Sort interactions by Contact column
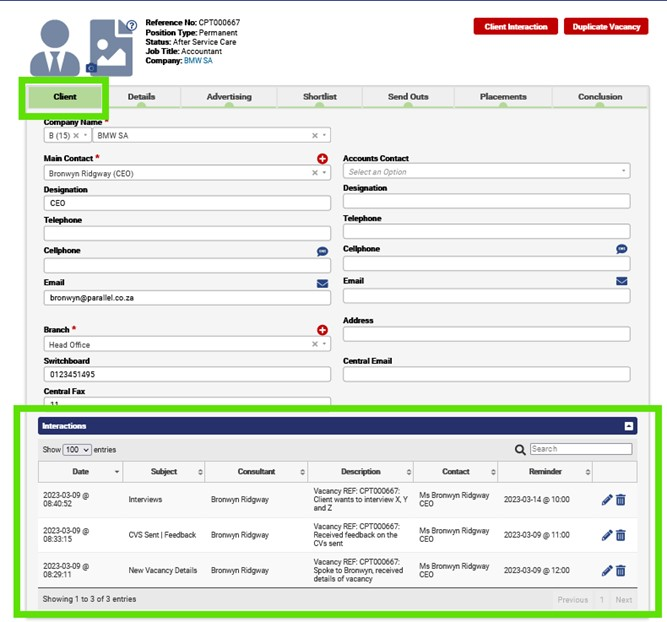This screenshot has width=667, height=622. pyautogui.click(x=456, y=472)
